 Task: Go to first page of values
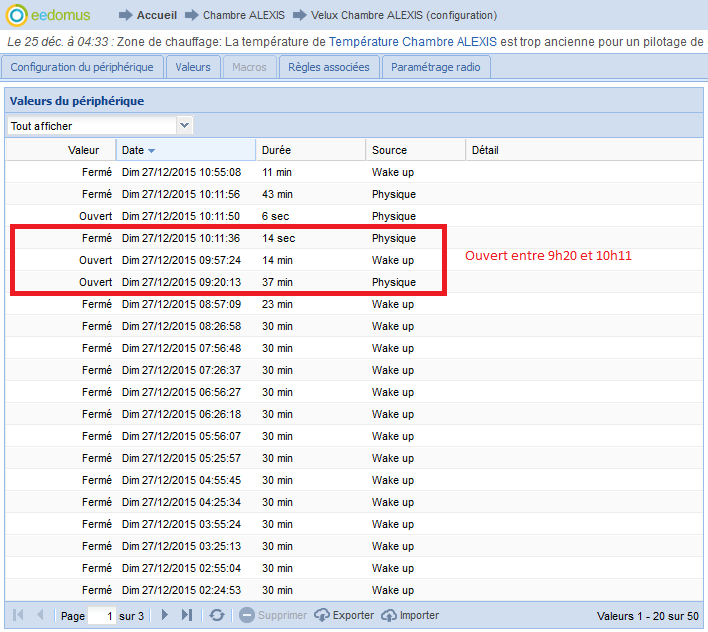click(19, 615)
